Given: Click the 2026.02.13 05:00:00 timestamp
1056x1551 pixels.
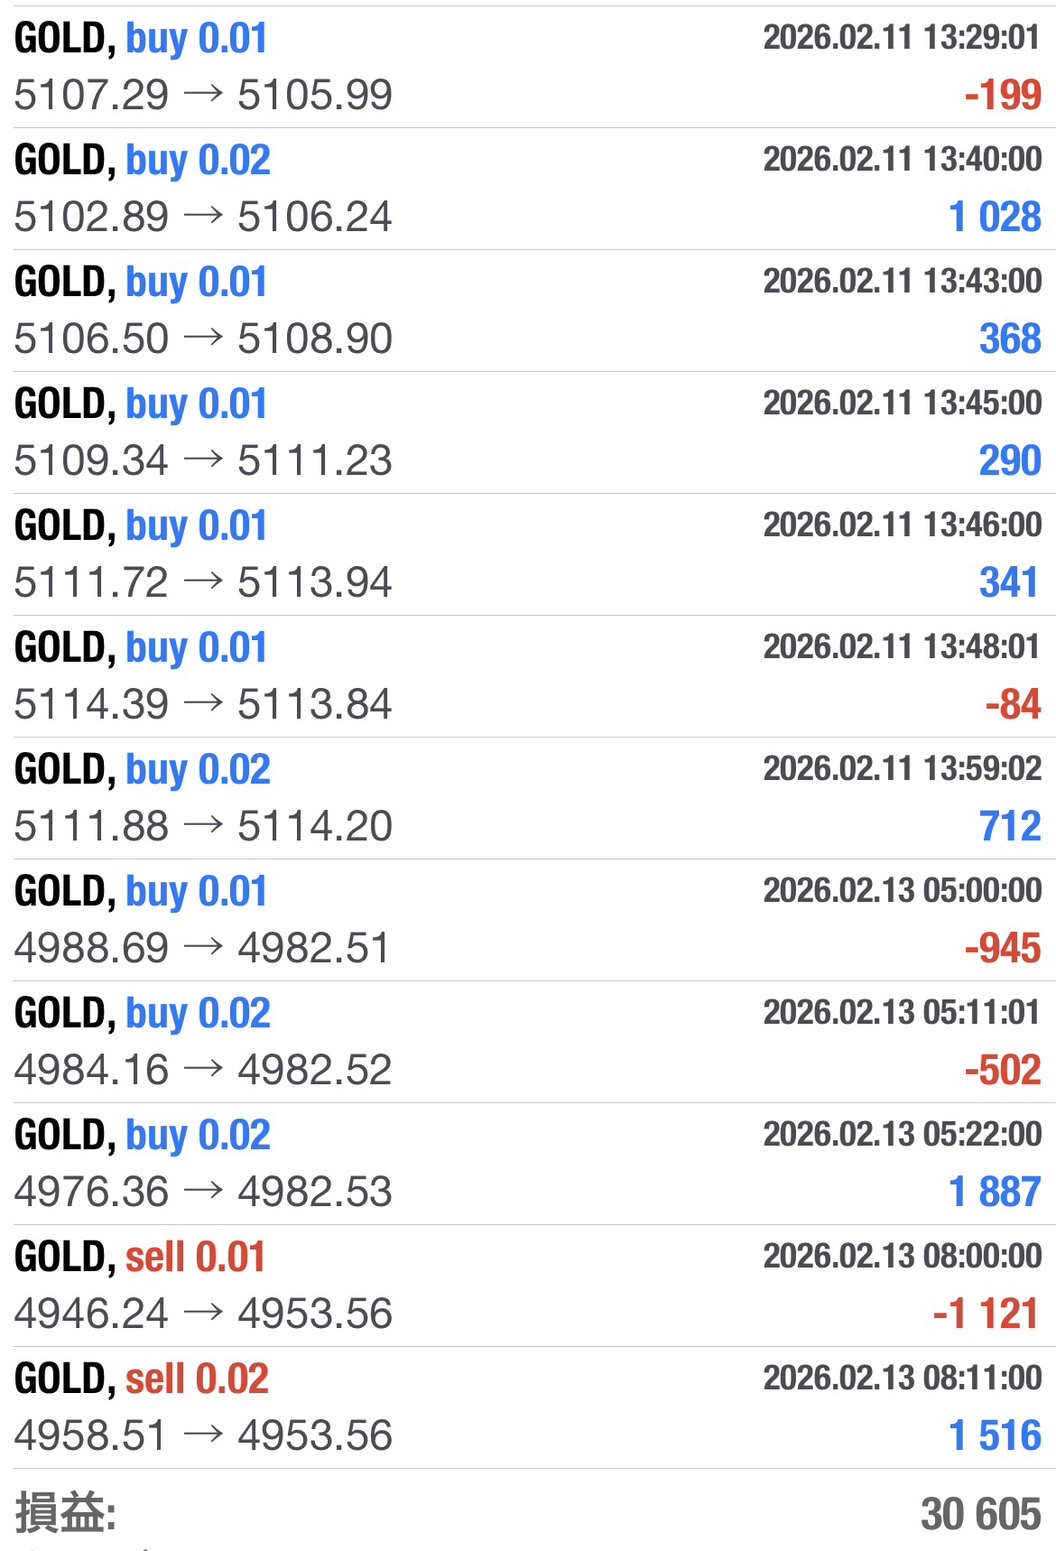Looking at the screenshot, I should [x=901, y=890].
